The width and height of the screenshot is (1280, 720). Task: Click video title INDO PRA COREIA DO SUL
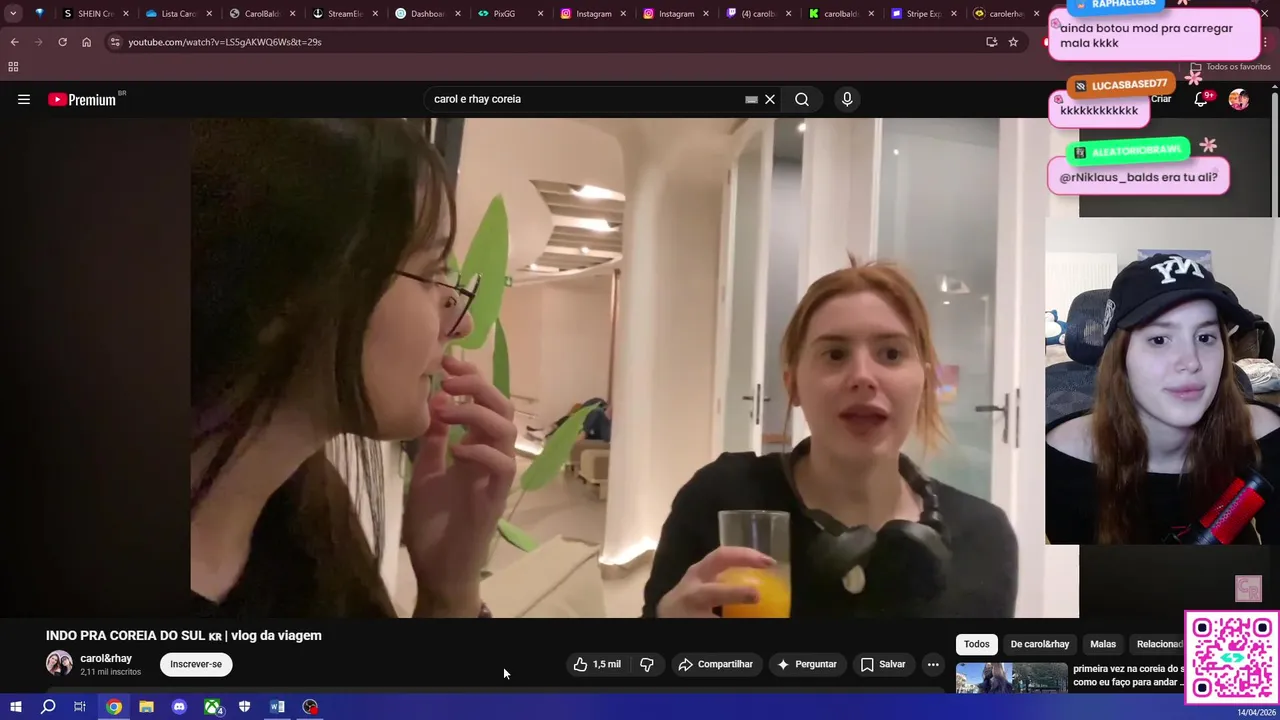[184, 635]
